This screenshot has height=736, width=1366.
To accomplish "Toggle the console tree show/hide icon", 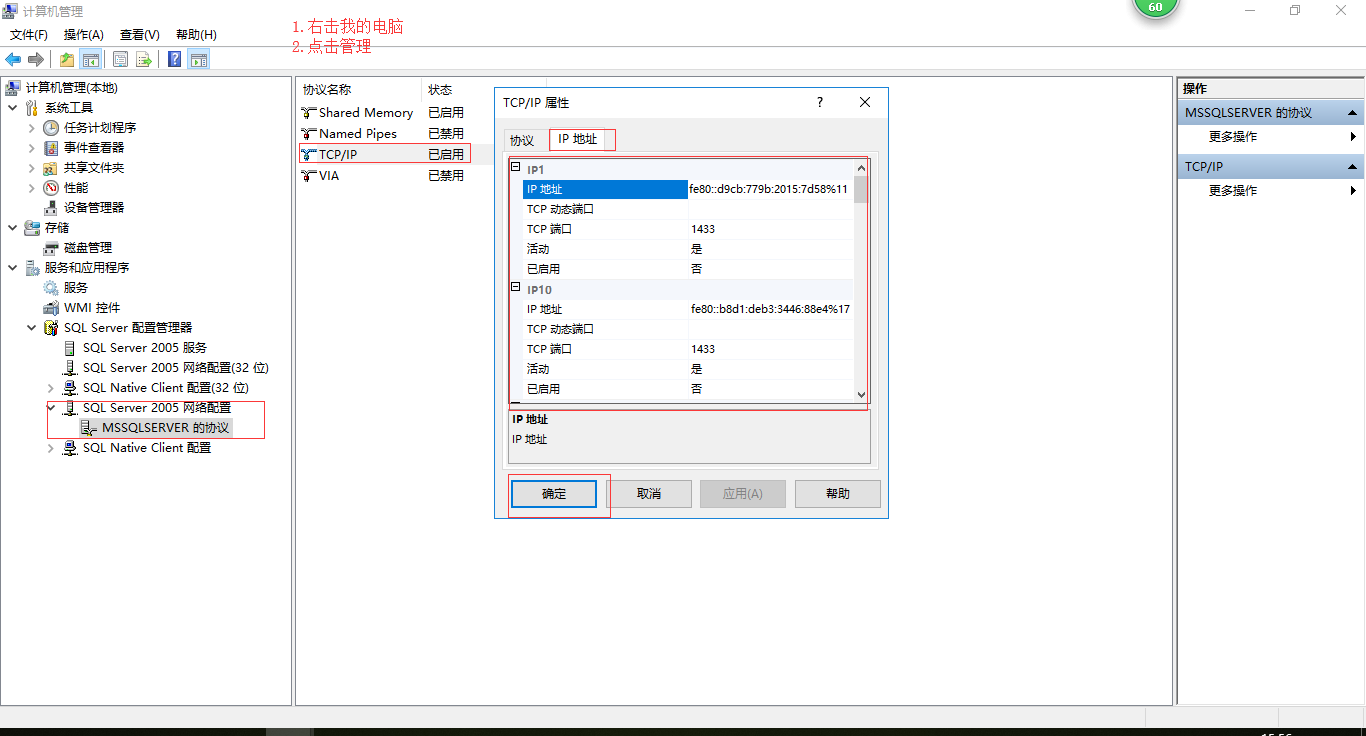I will point(91,58).
